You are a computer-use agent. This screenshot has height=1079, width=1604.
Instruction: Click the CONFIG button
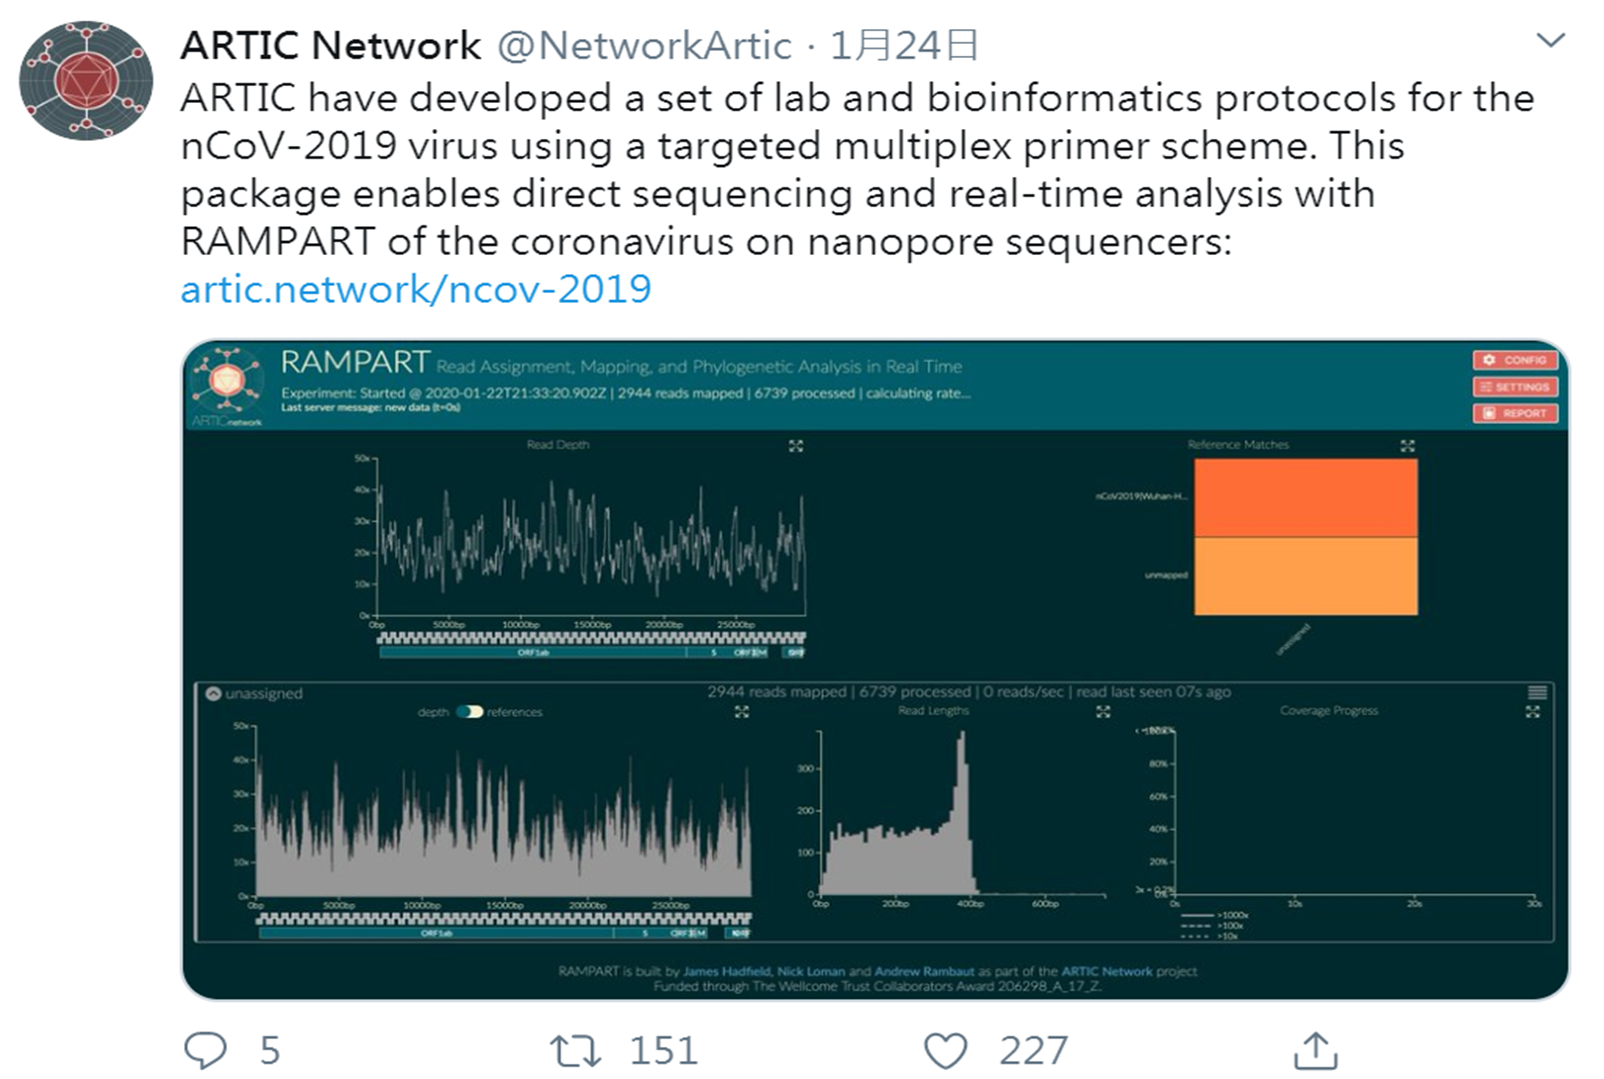[1515, 360]
